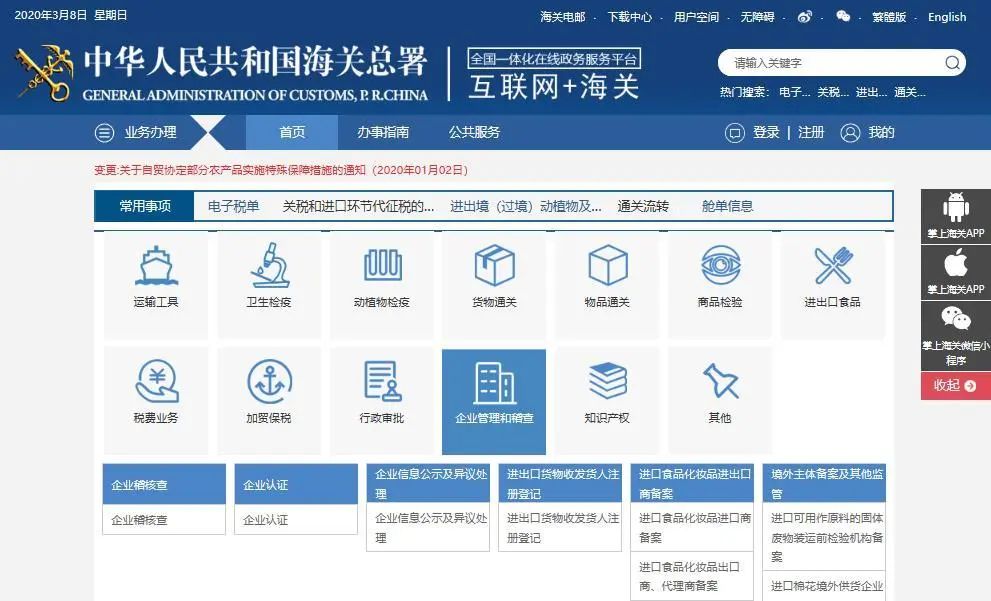This screenshot has height=601, width=991.
Task: Open 进口可用作原料的固体废物装运前检验机构备案
Action: click(x=824, y=537)
